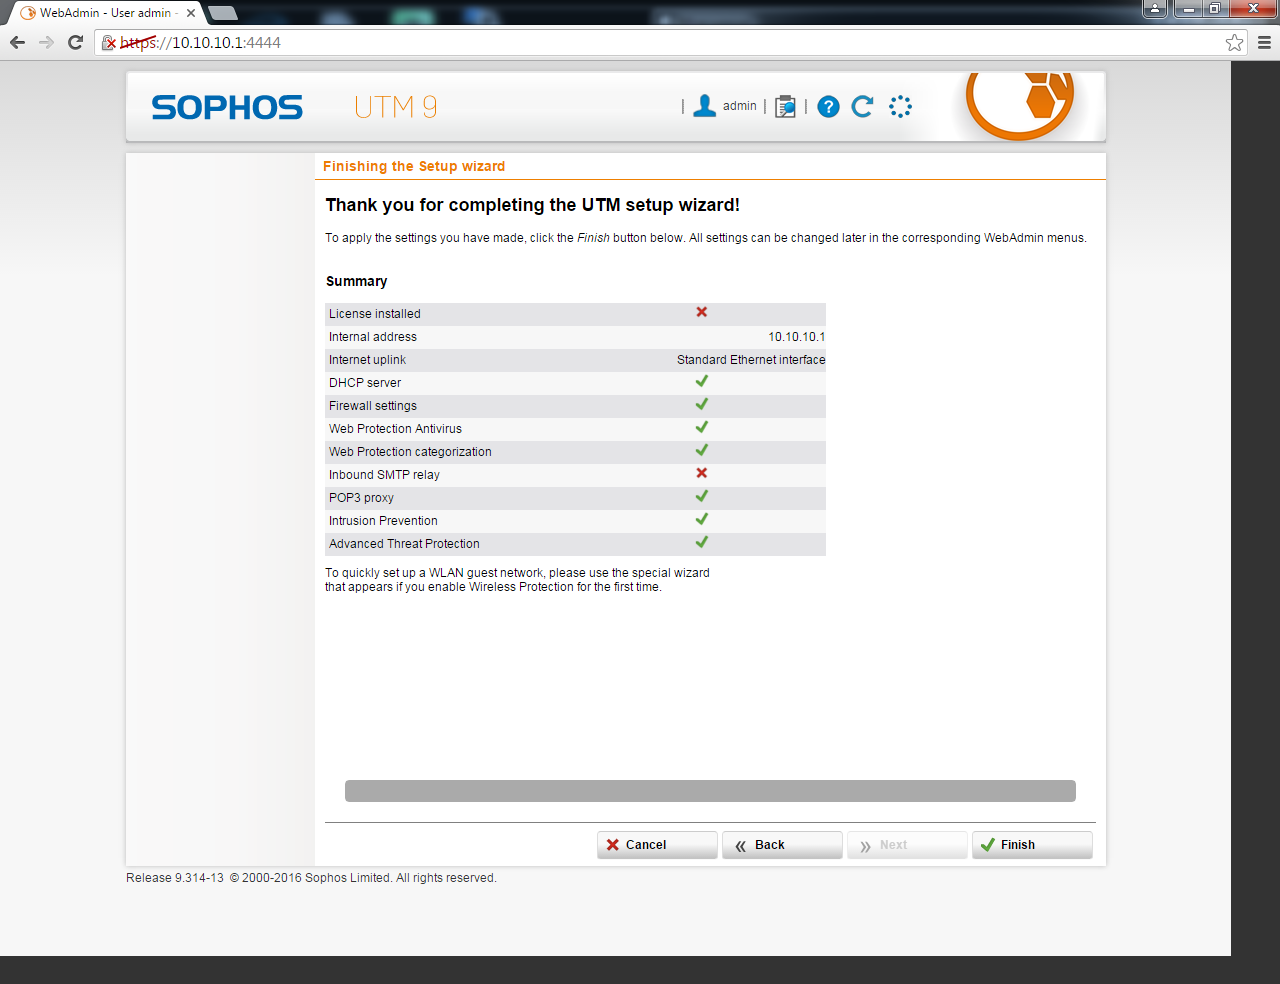Click the Chrome user profile button
The height and width of the screenshot is (984, 1280).
point(1155,9)
